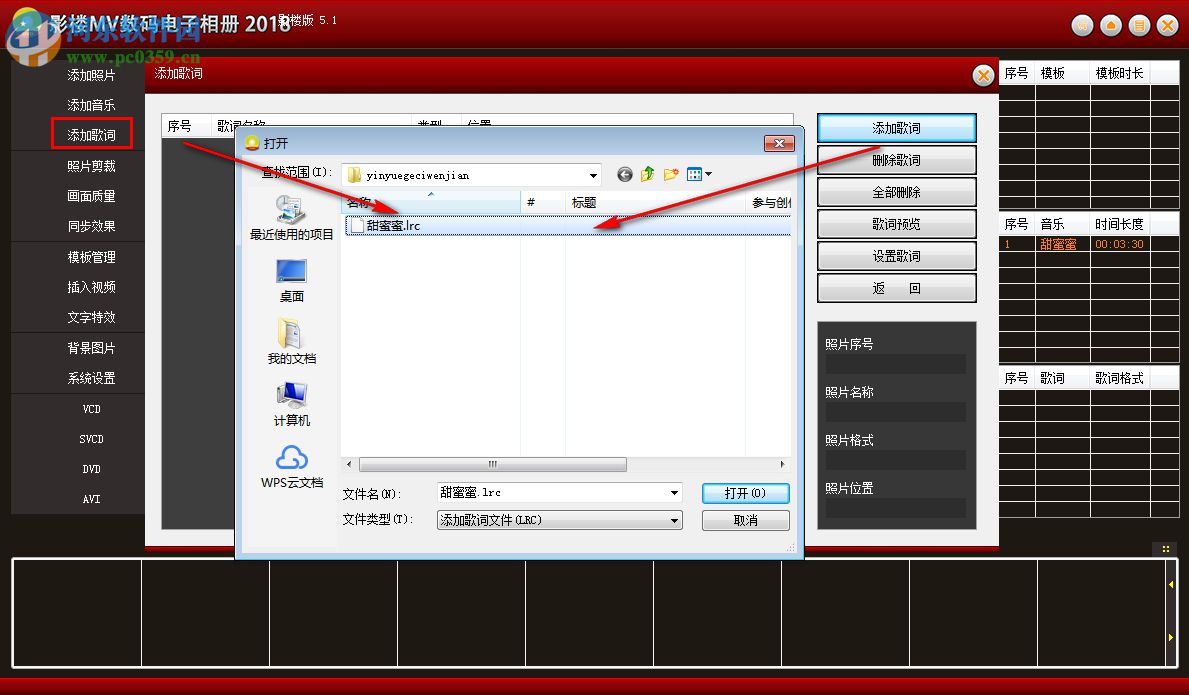
Task: Expand the 文件类型 dropdown
Action: tap(674, 520)
